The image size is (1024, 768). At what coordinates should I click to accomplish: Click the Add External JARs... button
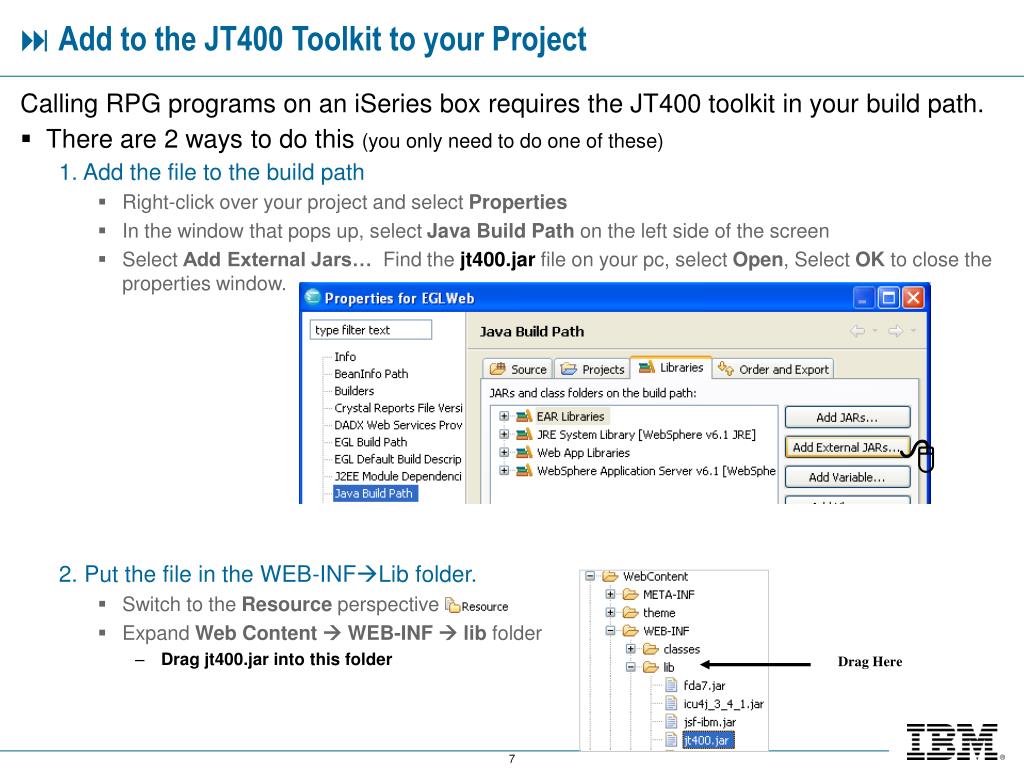tap(847, 447)
